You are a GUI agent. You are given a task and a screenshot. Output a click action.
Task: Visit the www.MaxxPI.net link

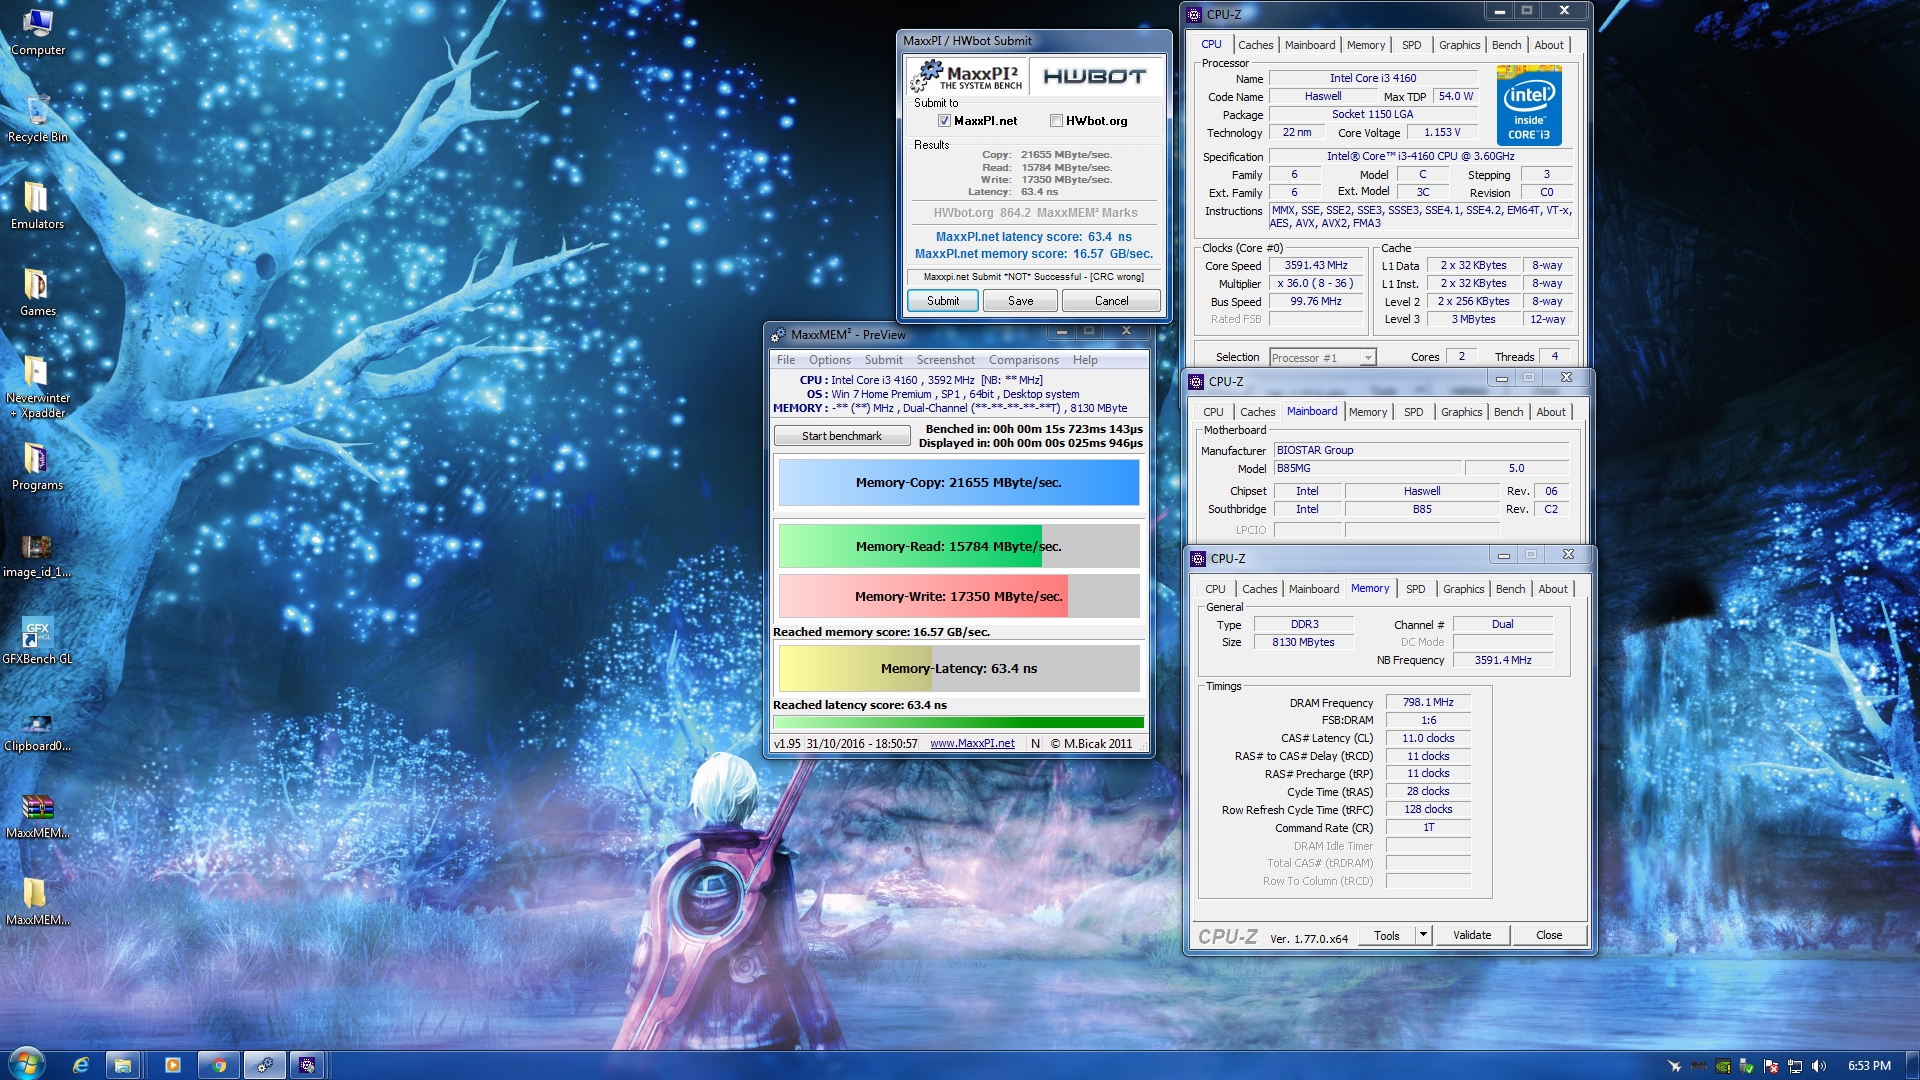[x=972, y=743]
